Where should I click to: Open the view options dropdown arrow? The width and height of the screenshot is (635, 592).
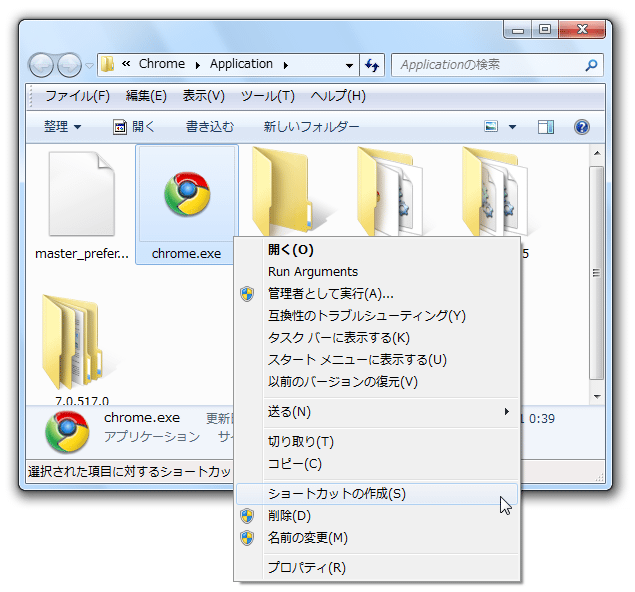point(512,127)
